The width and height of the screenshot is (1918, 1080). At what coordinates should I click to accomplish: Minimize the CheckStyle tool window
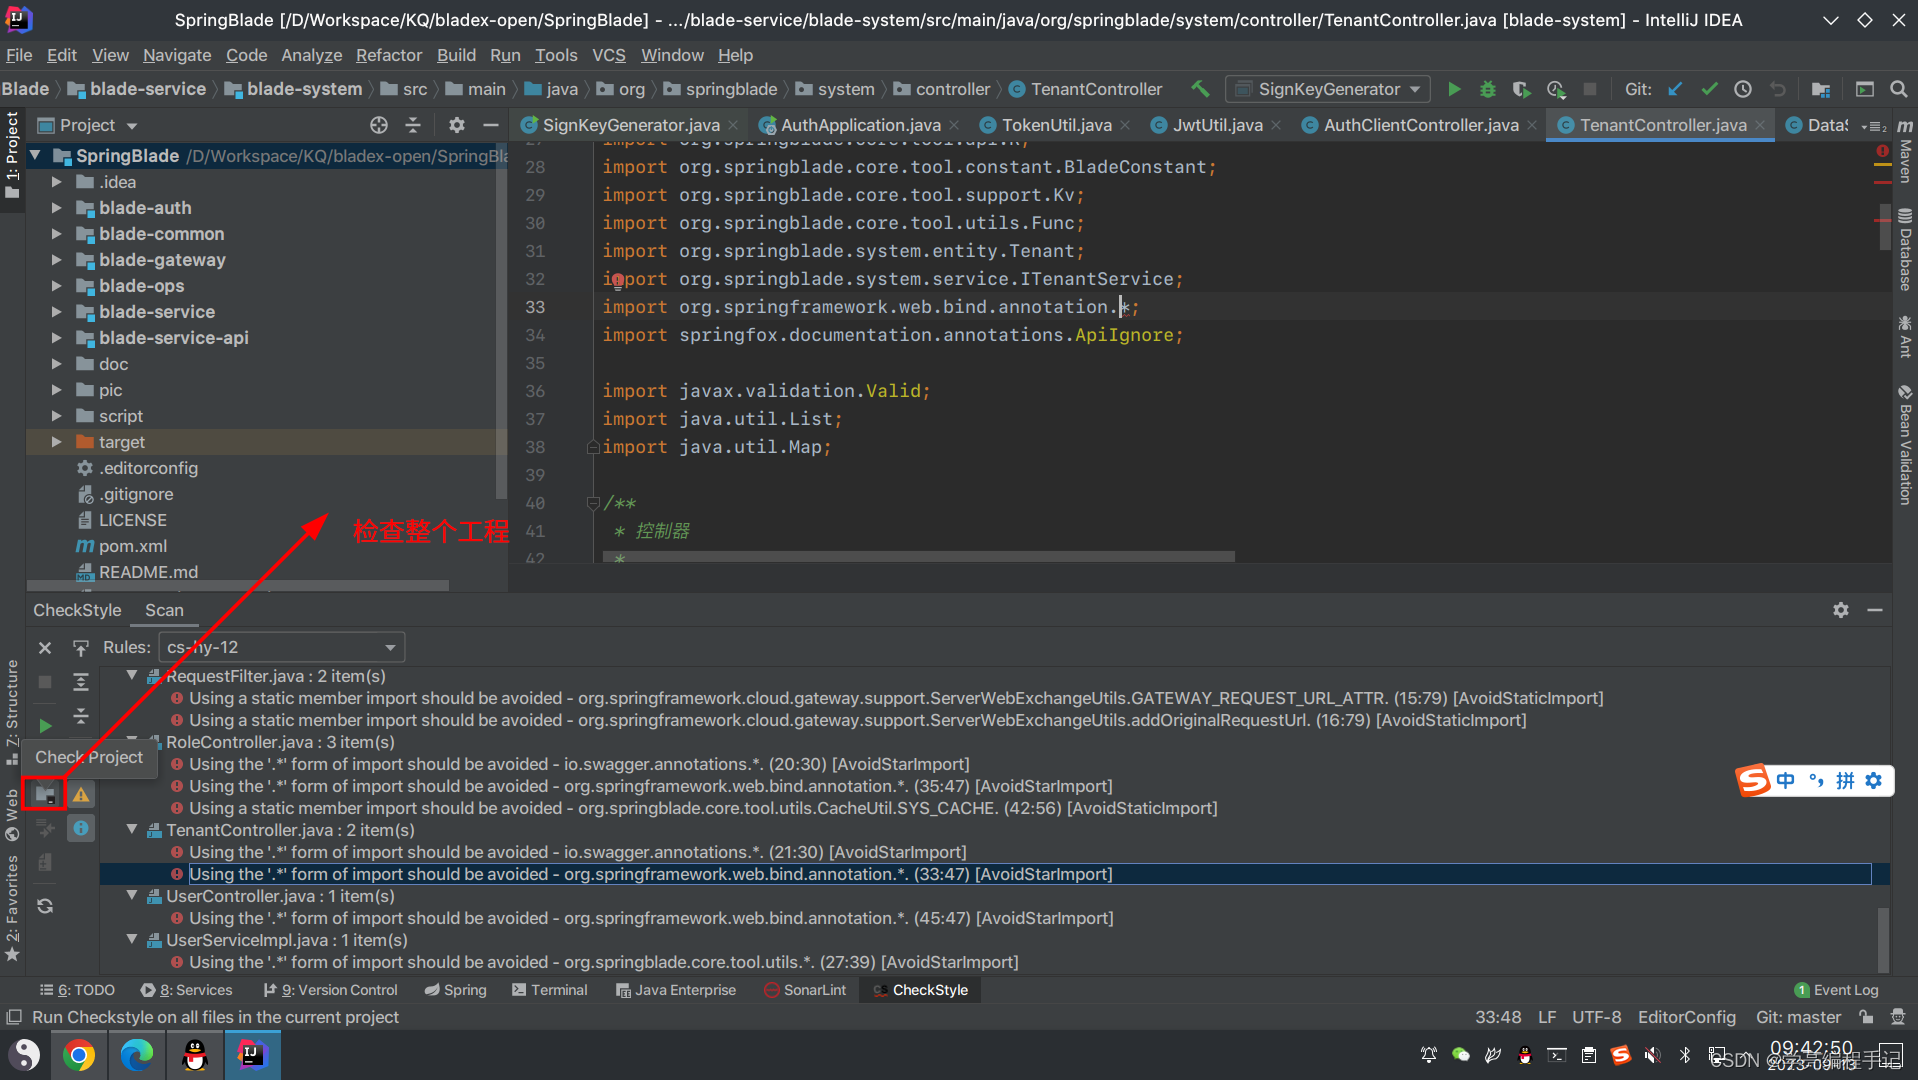(1875, 610)
